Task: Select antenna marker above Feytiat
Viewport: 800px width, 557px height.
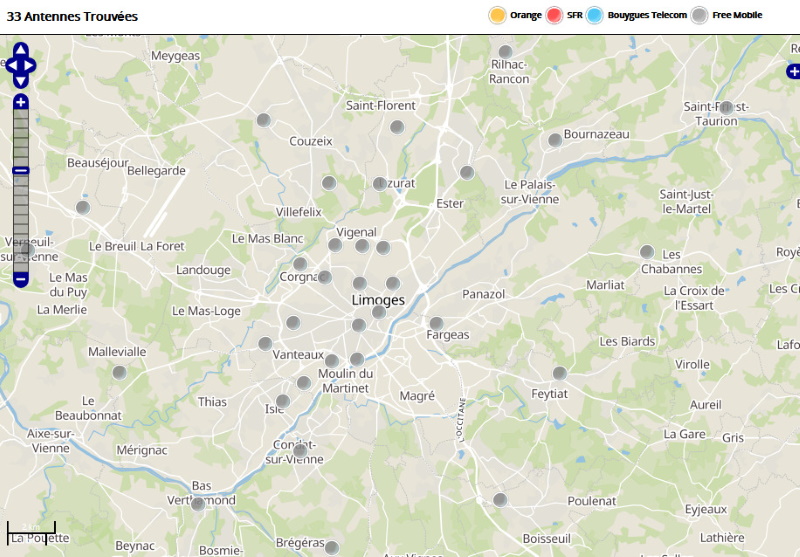Action: (x=560, y=373)
